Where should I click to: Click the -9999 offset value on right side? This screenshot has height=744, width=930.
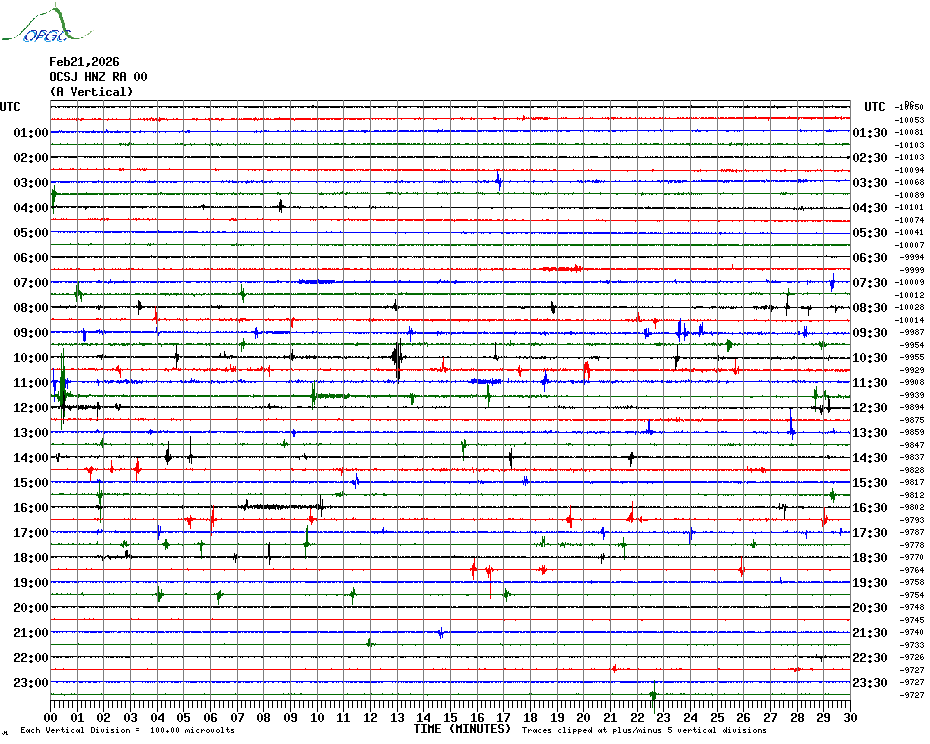(911, 270)
